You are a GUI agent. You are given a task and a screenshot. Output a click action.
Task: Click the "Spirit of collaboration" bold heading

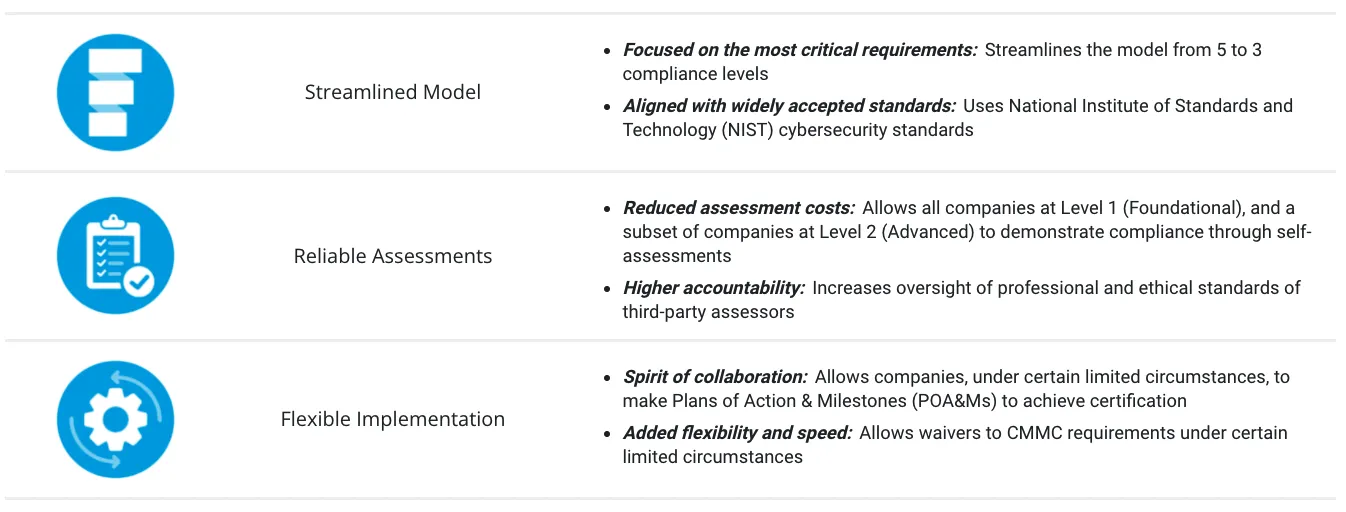[x=714, y=377]
